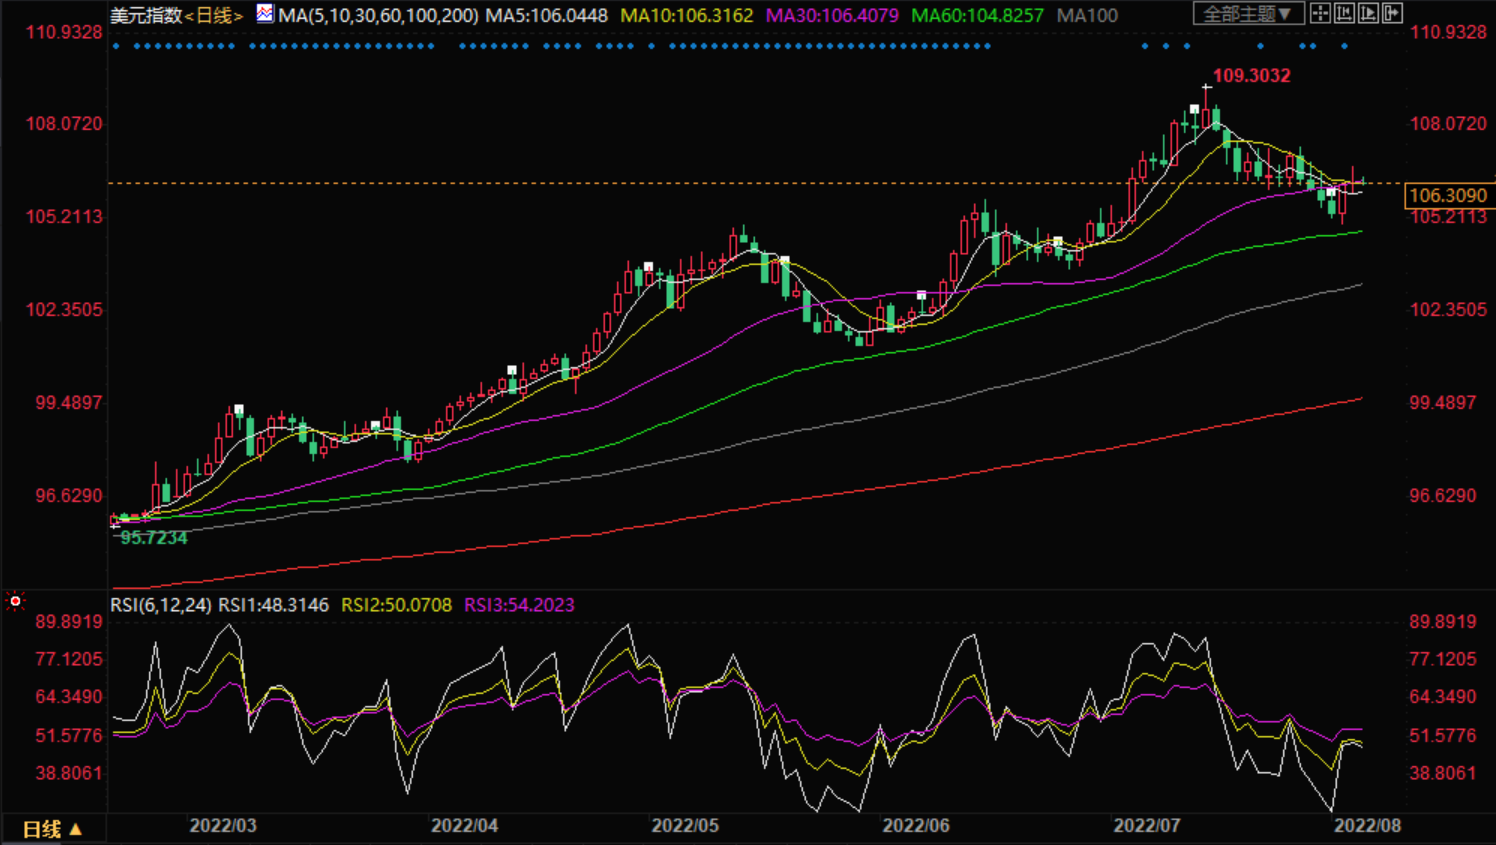
Task: Toggle the MA60 line via its green label
Action: tap(976, 16)
